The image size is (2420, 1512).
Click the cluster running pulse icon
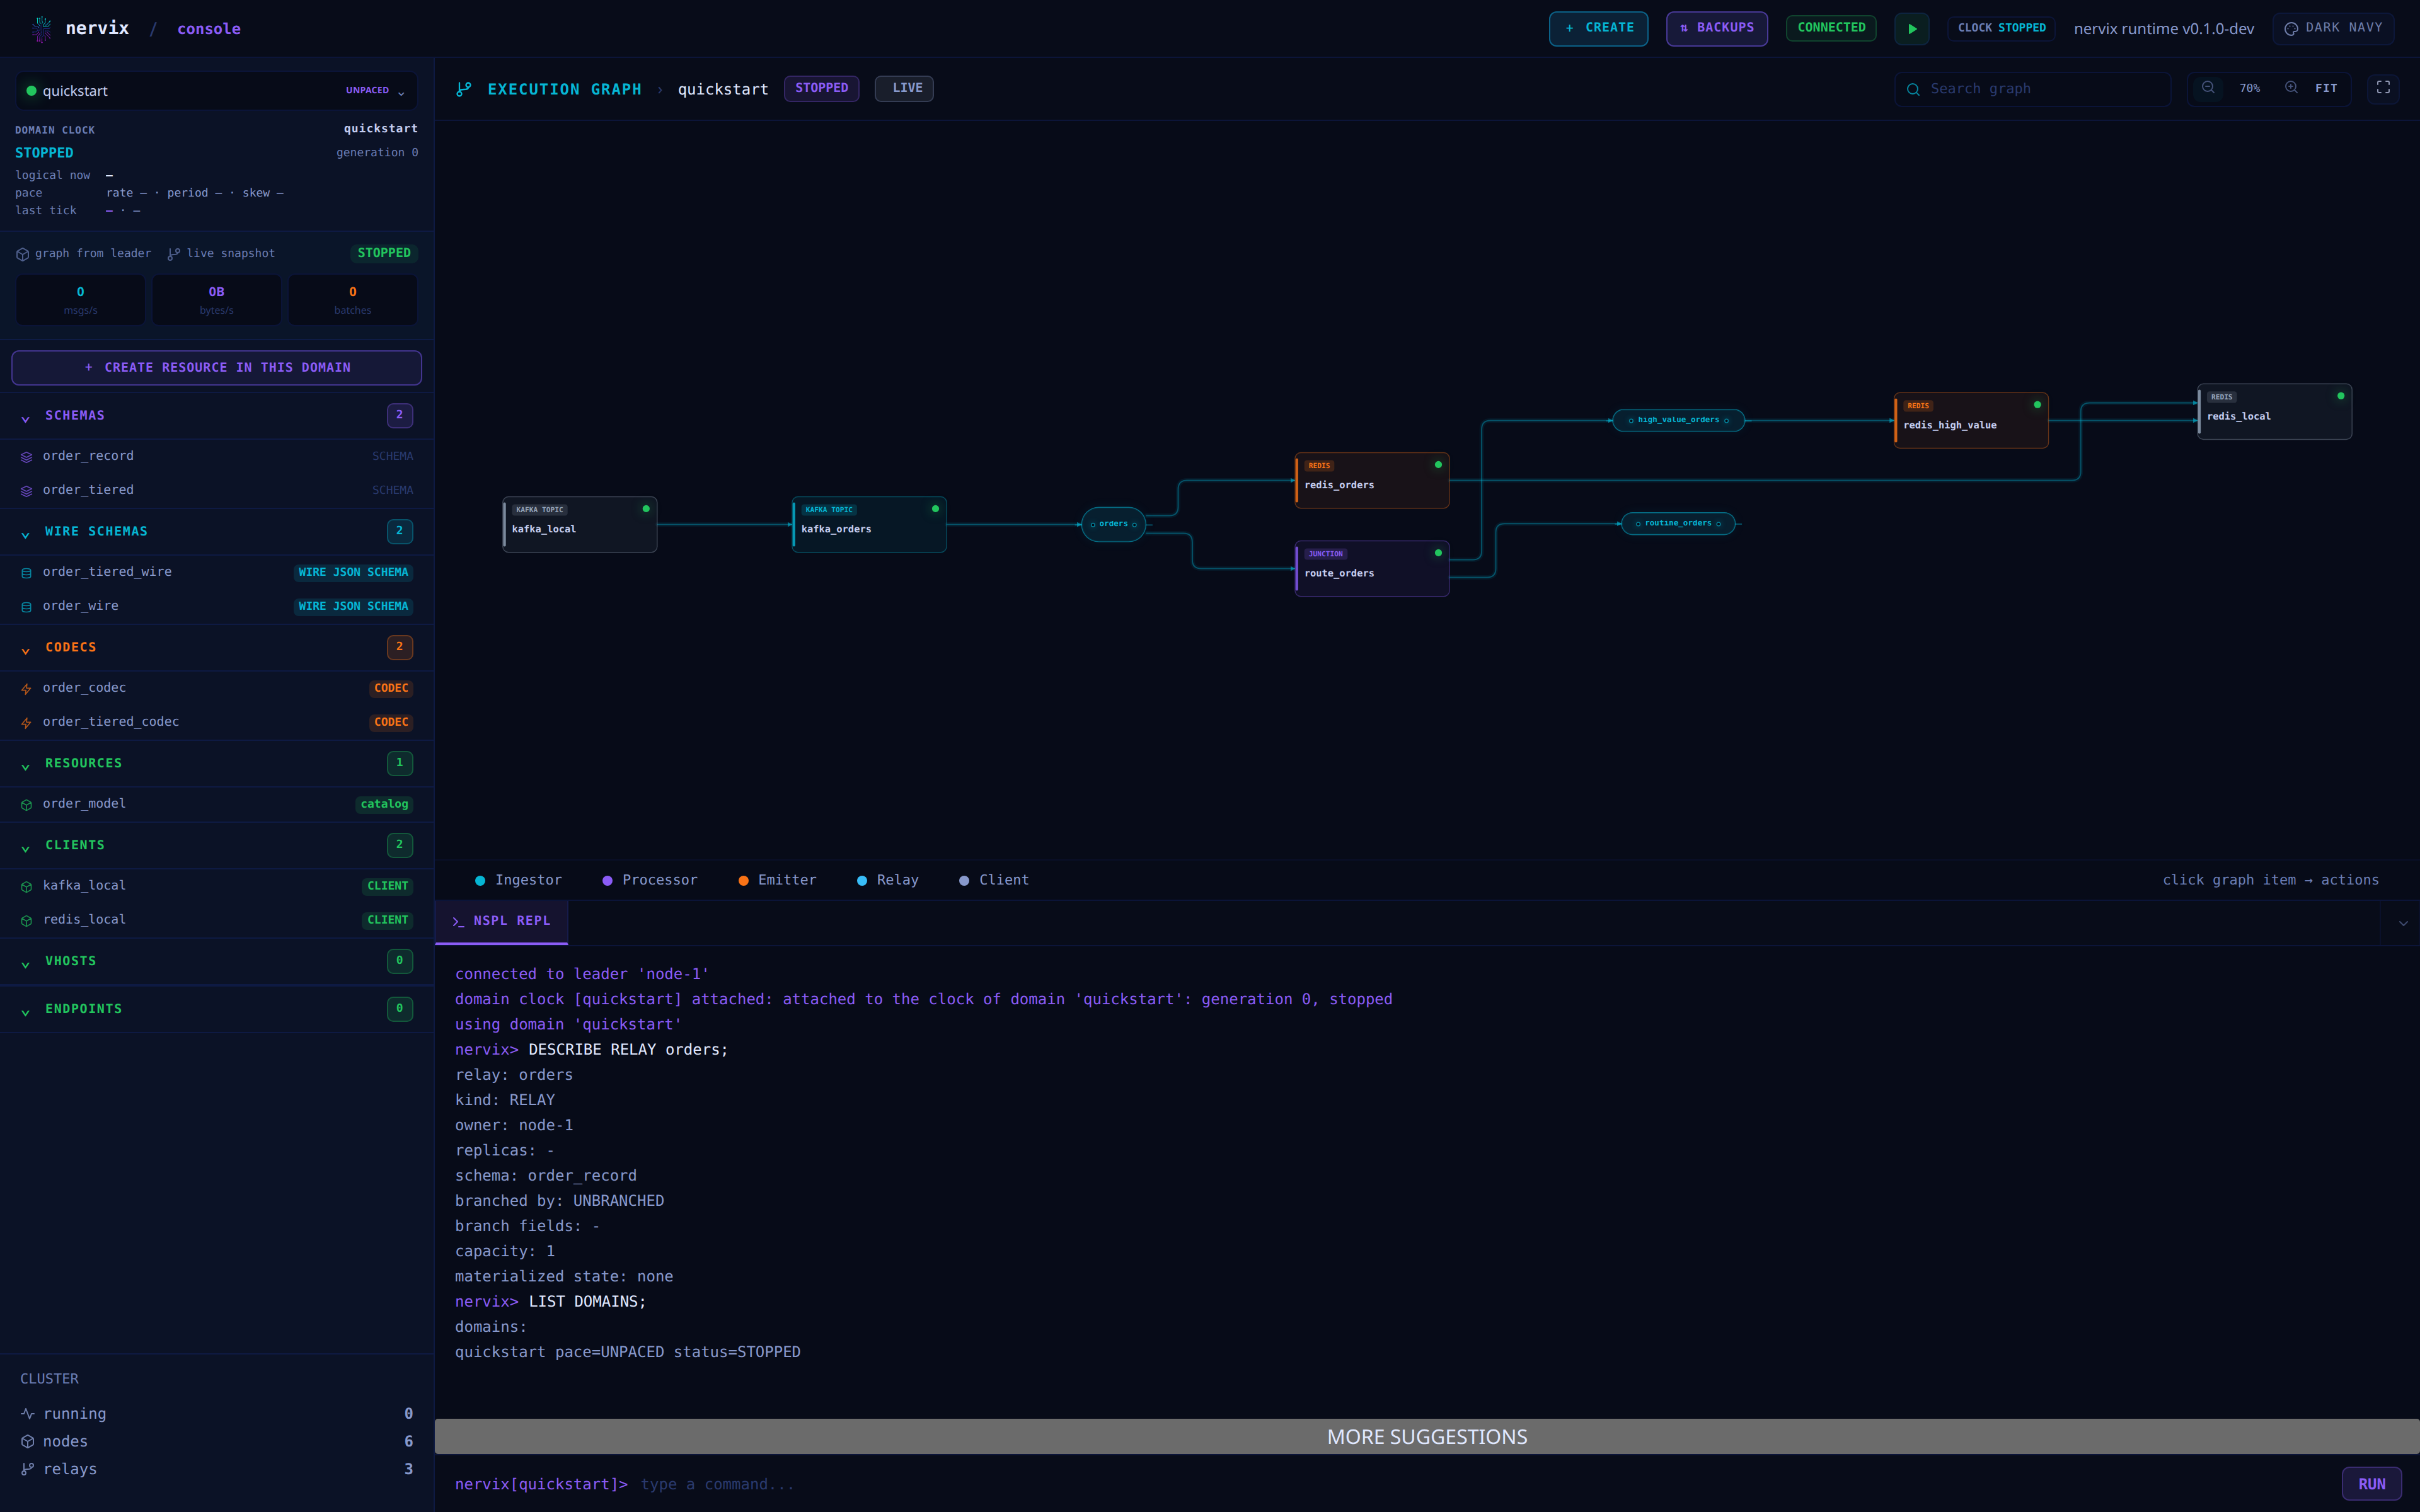click(x=28, y=1414)
